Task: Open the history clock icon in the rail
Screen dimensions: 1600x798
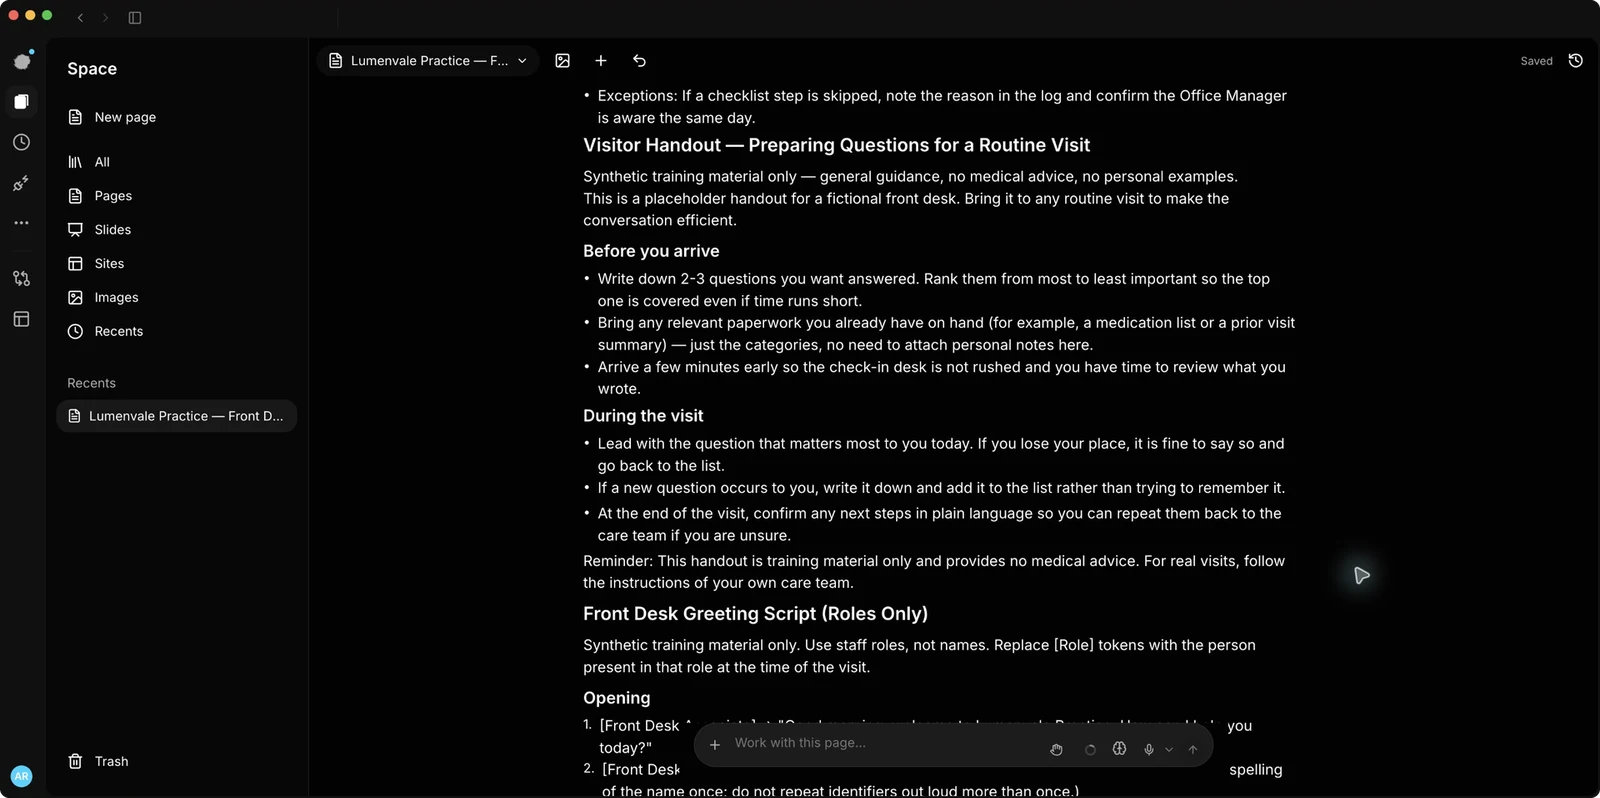Action: pos(22,142)
